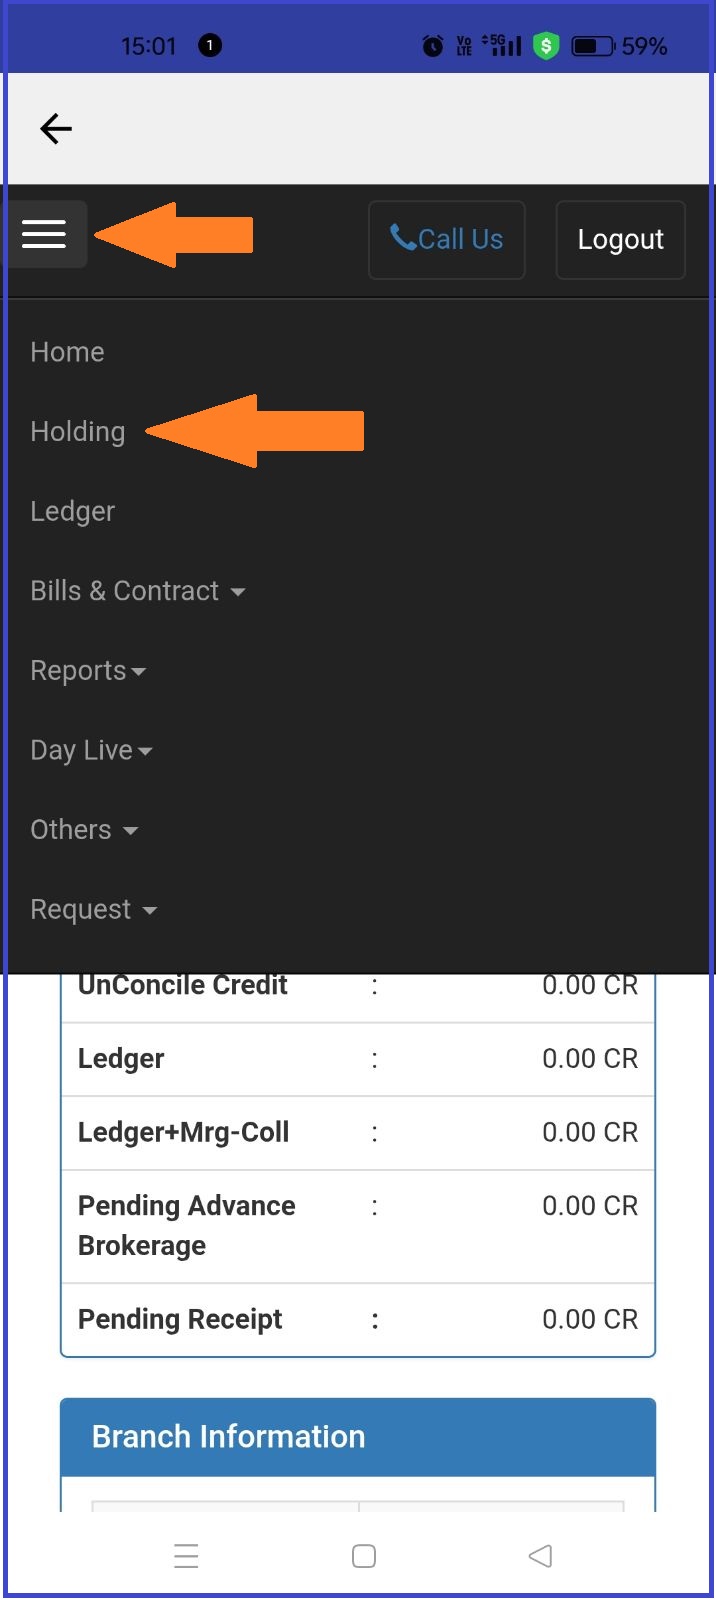The width and height of the screenshot is (716, 1600).
Task: Collapse the hamburger navigation menu
Action: [44, 234]
